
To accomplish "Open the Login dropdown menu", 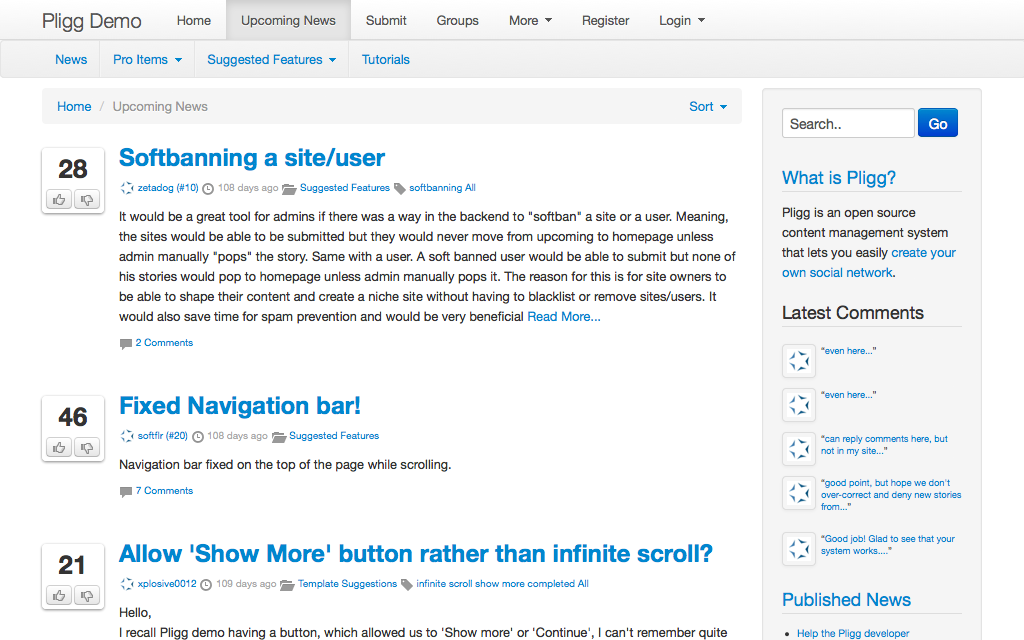I will tap(681, 20).
